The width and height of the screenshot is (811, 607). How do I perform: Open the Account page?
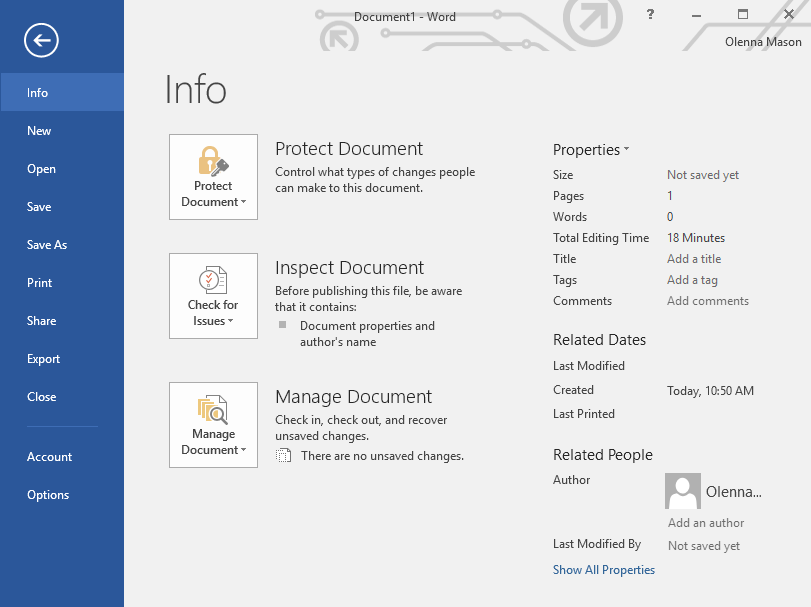click(50, 457)
